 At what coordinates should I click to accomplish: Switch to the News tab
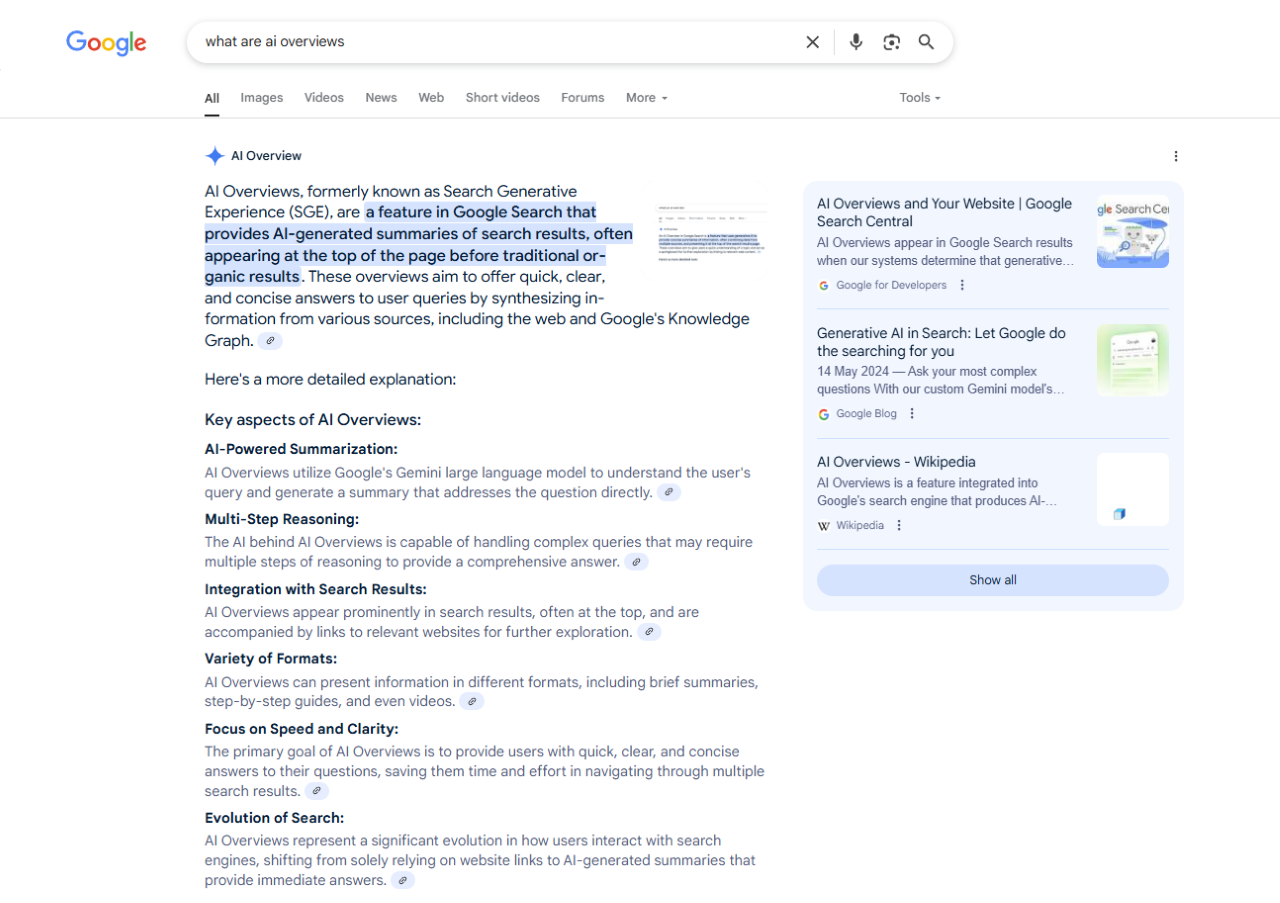tap(381, 98)
